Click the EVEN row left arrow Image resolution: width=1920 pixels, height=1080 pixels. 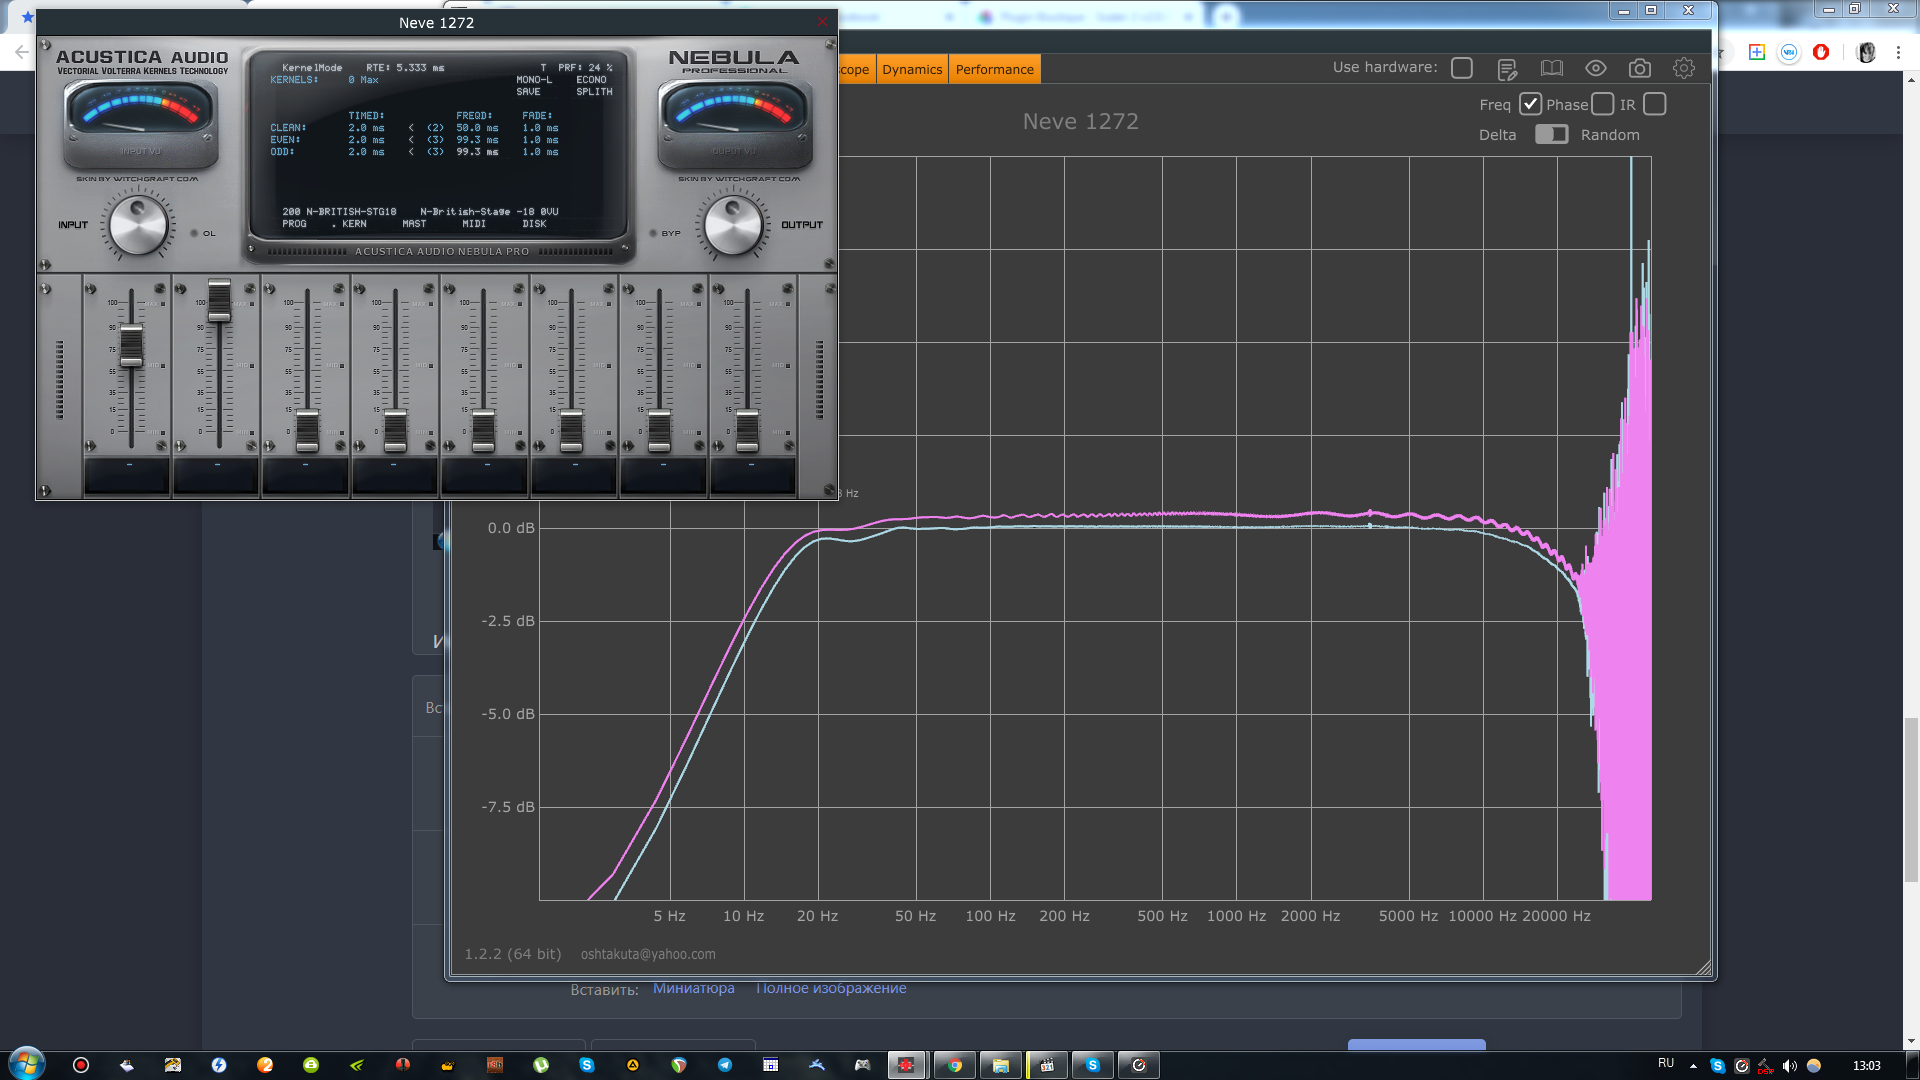click(411, 140)
